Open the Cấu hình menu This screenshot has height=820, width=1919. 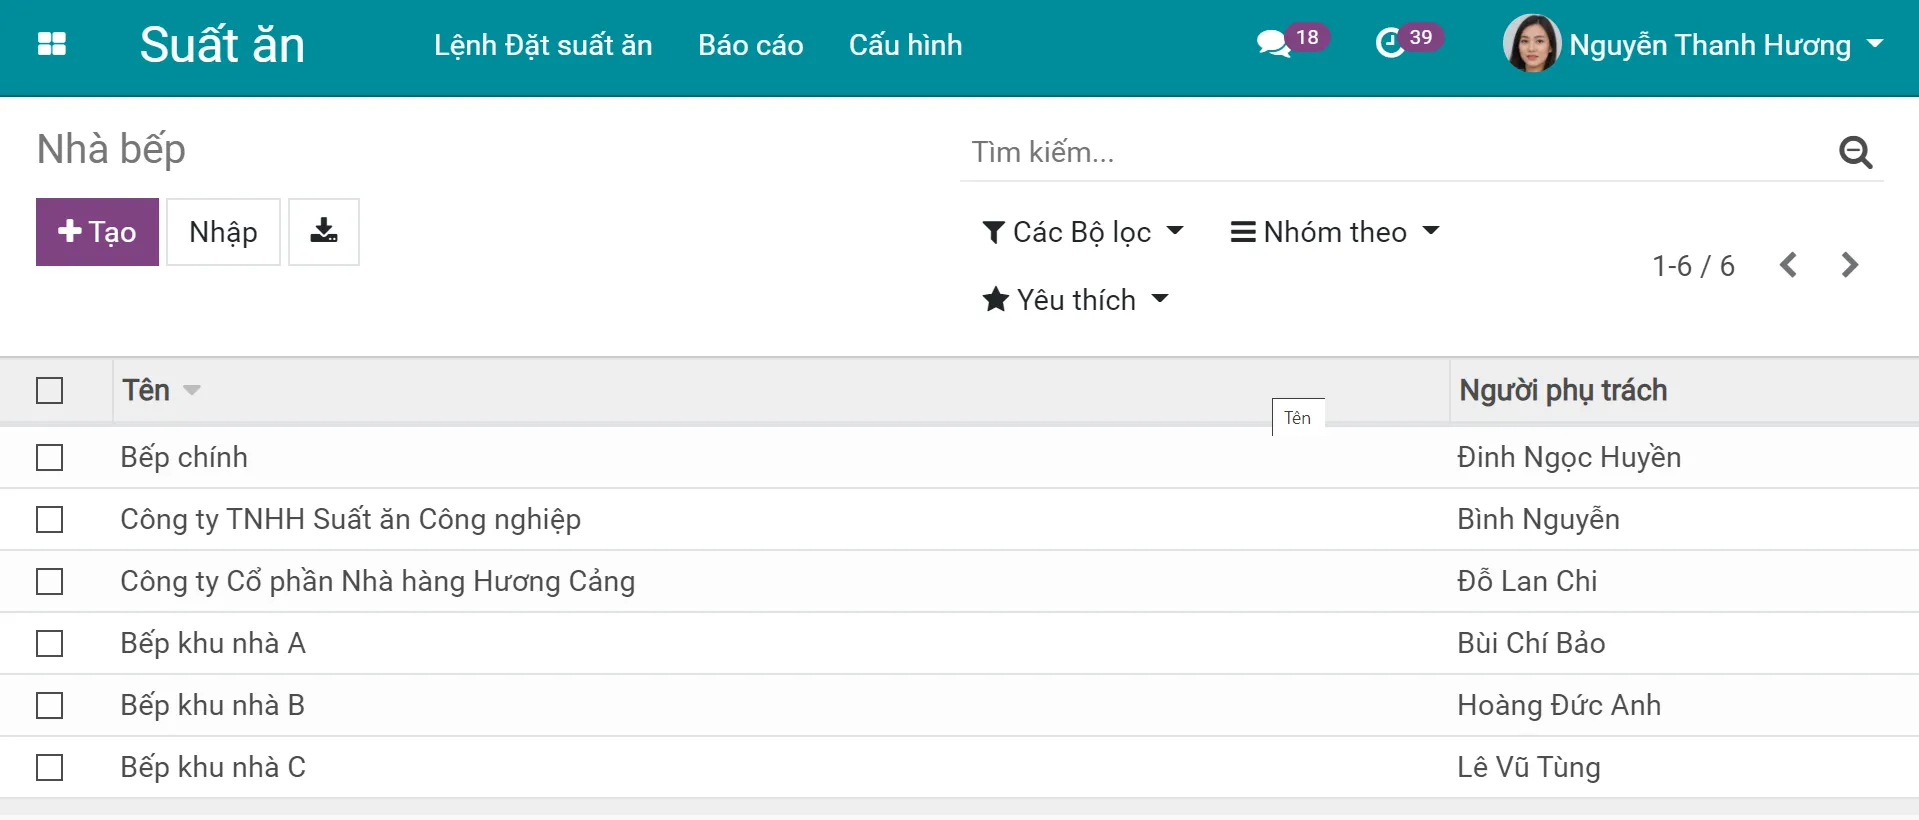click(x=905, y=45)
